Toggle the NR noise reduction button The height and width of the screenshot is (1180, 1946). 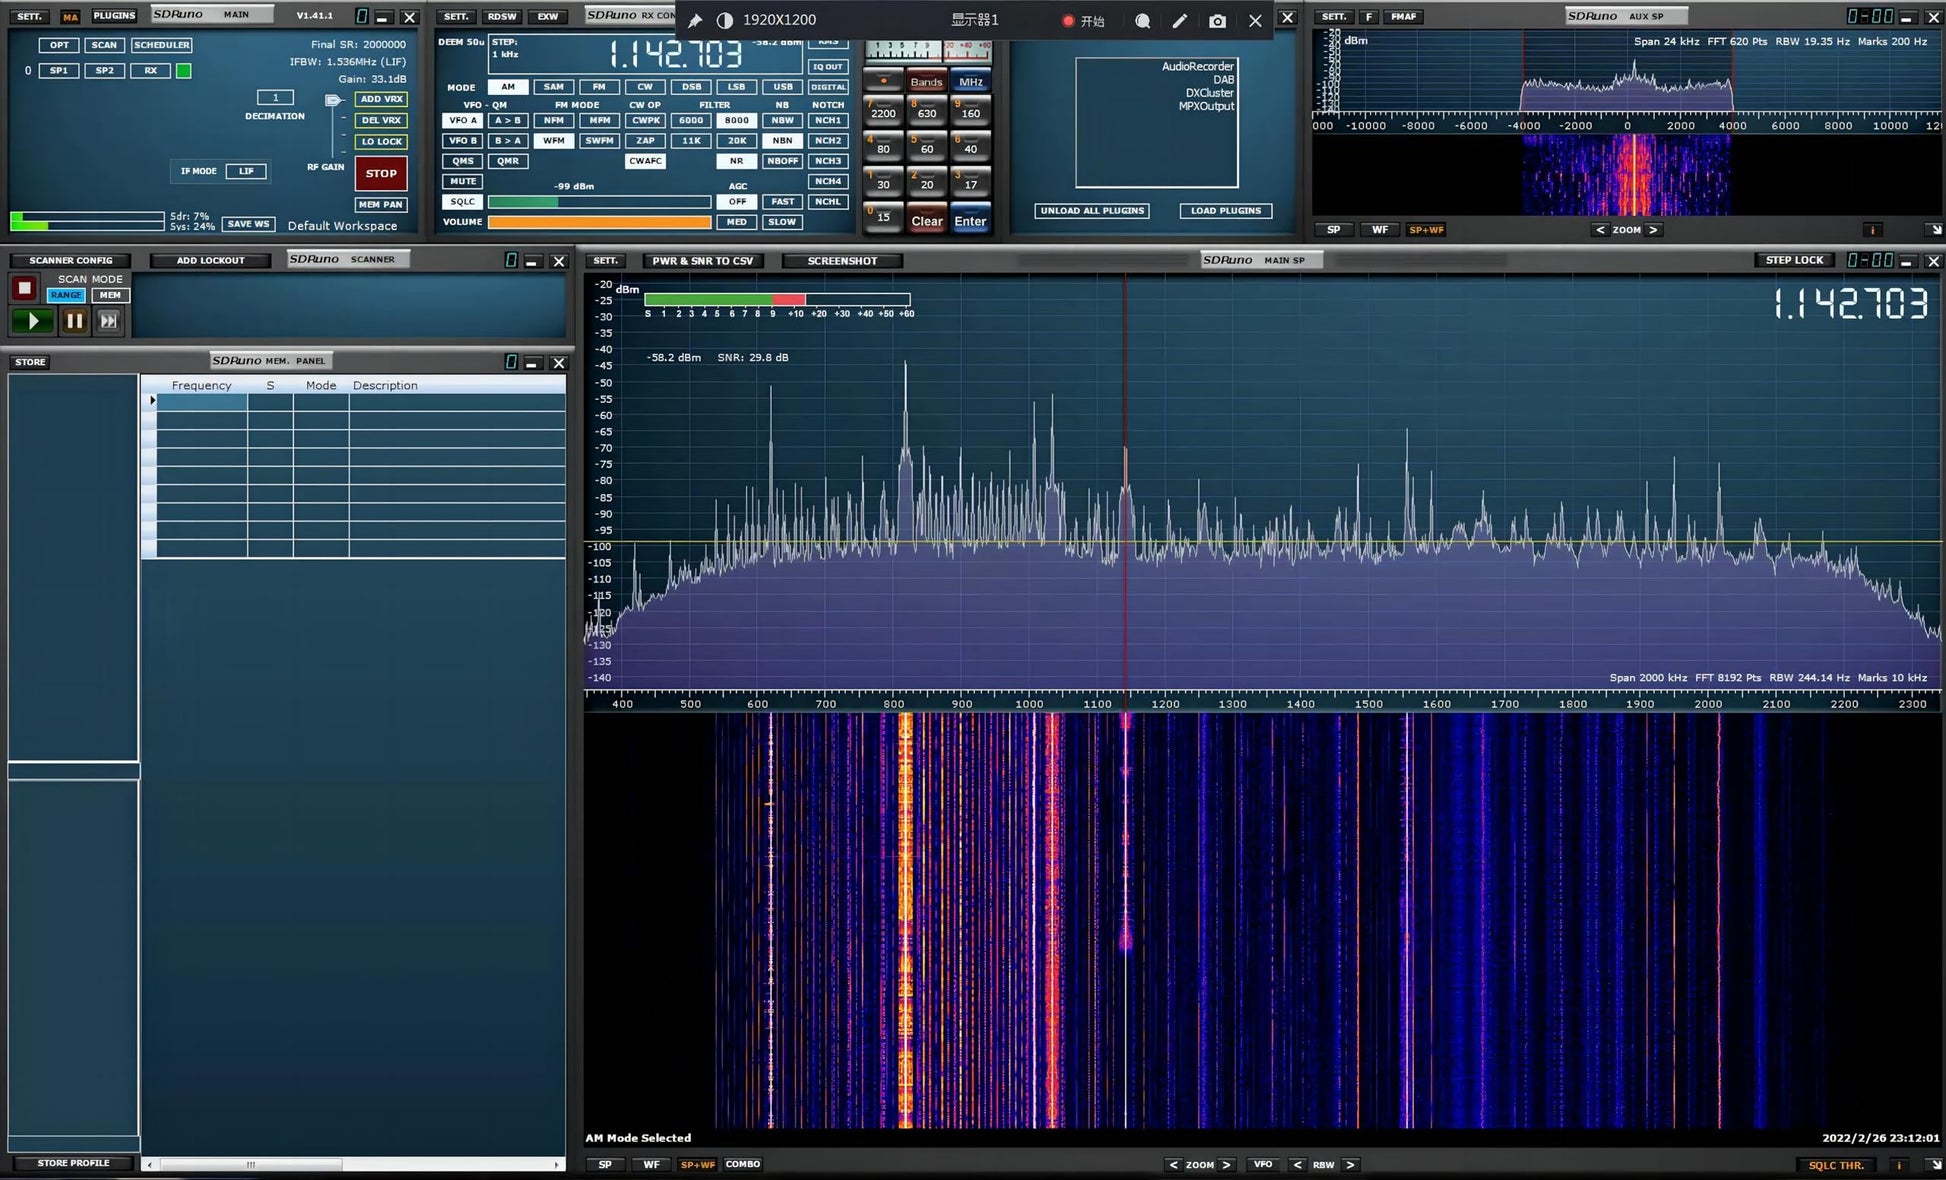pyautogui.click(x=736, y=161)
